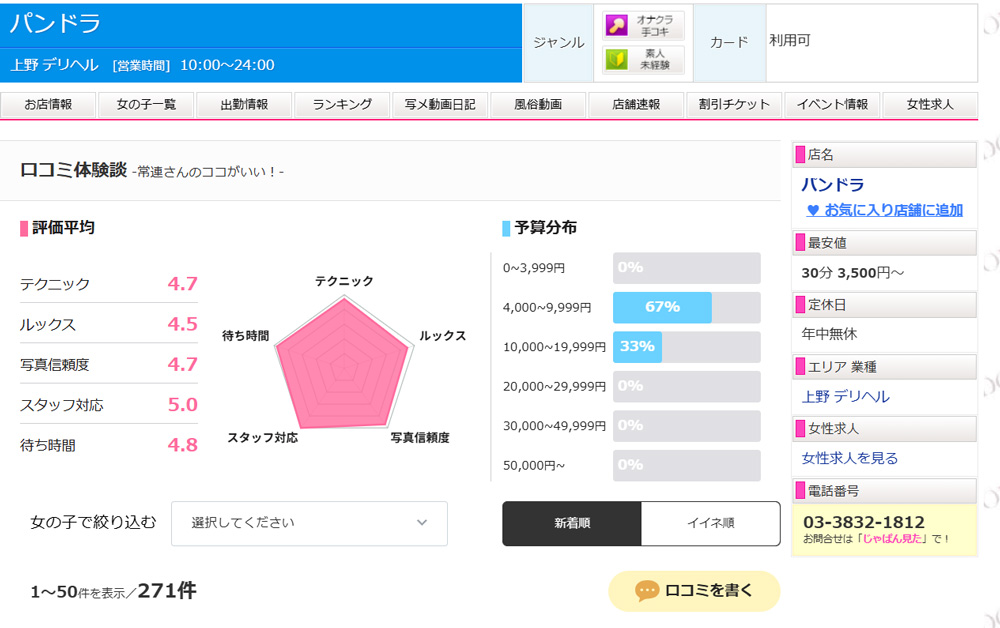
Task: Sort reviews by イイネ順
Action: coord(710,523)
